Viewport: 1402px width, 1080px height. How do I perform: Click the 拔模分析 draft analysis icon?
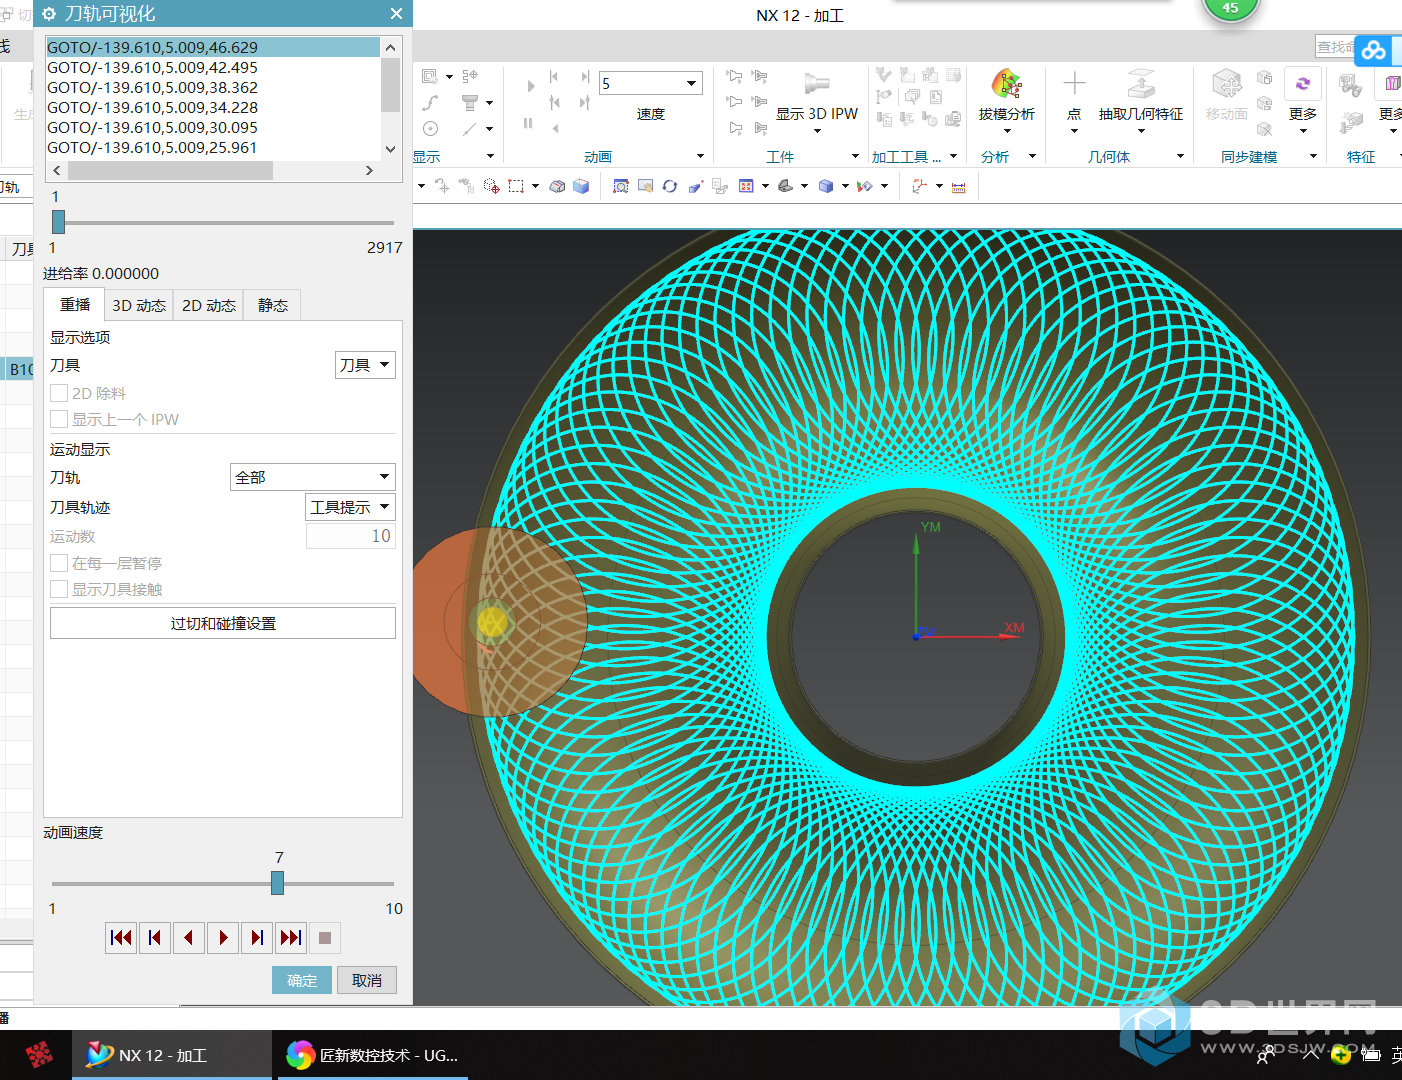pos(1006,84)
